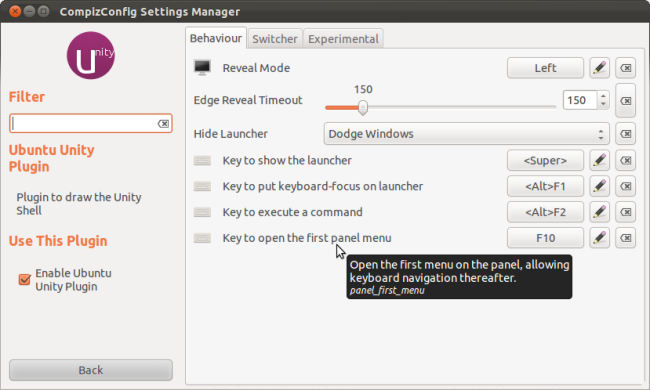Image resolution: width=650 pixels, height=390 pixels.
Task: Decrease Edge Reveal Timeout with down arrow
Action: pyautogui.click(x=603, y=104)
